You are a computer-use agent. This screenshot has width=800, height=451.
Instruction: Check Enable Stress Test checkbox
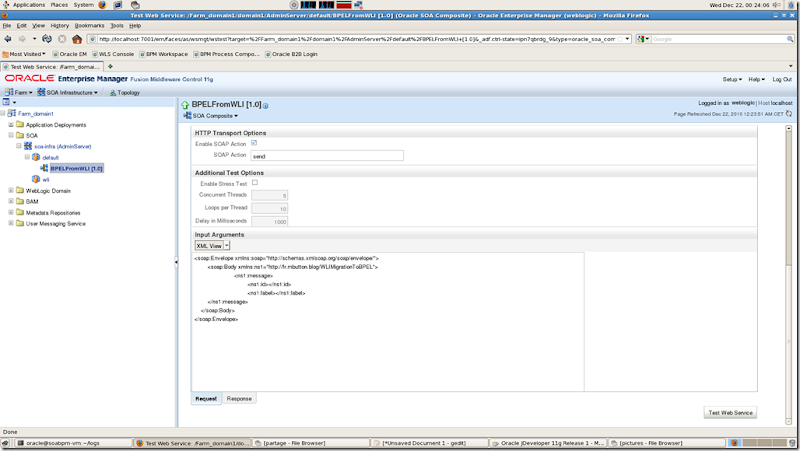click(255, 182)
